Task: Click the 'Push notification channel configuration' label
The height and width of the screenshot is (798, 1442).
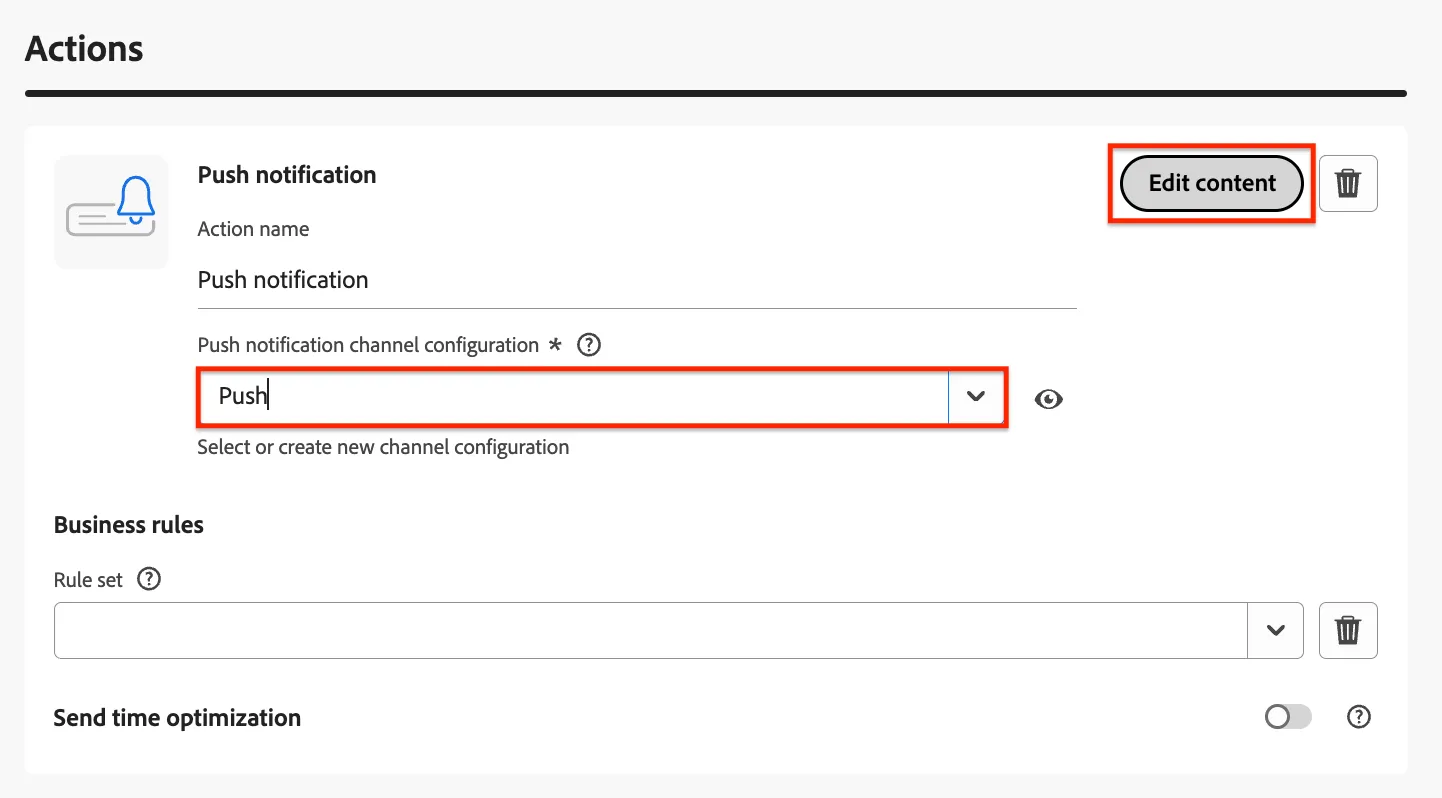Action: [368, 345]
